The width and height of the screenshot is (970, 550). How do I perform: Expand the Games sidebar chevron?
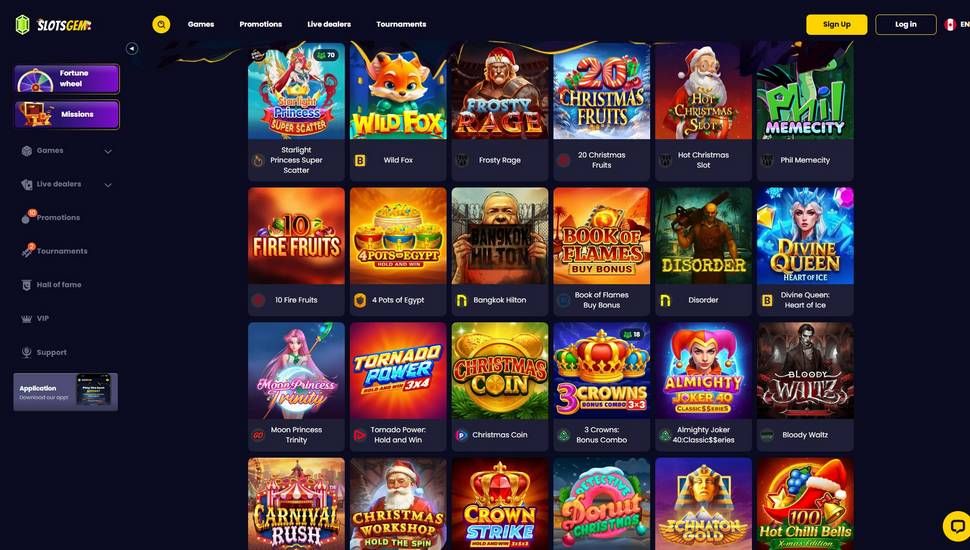click(x=108, y=151)
